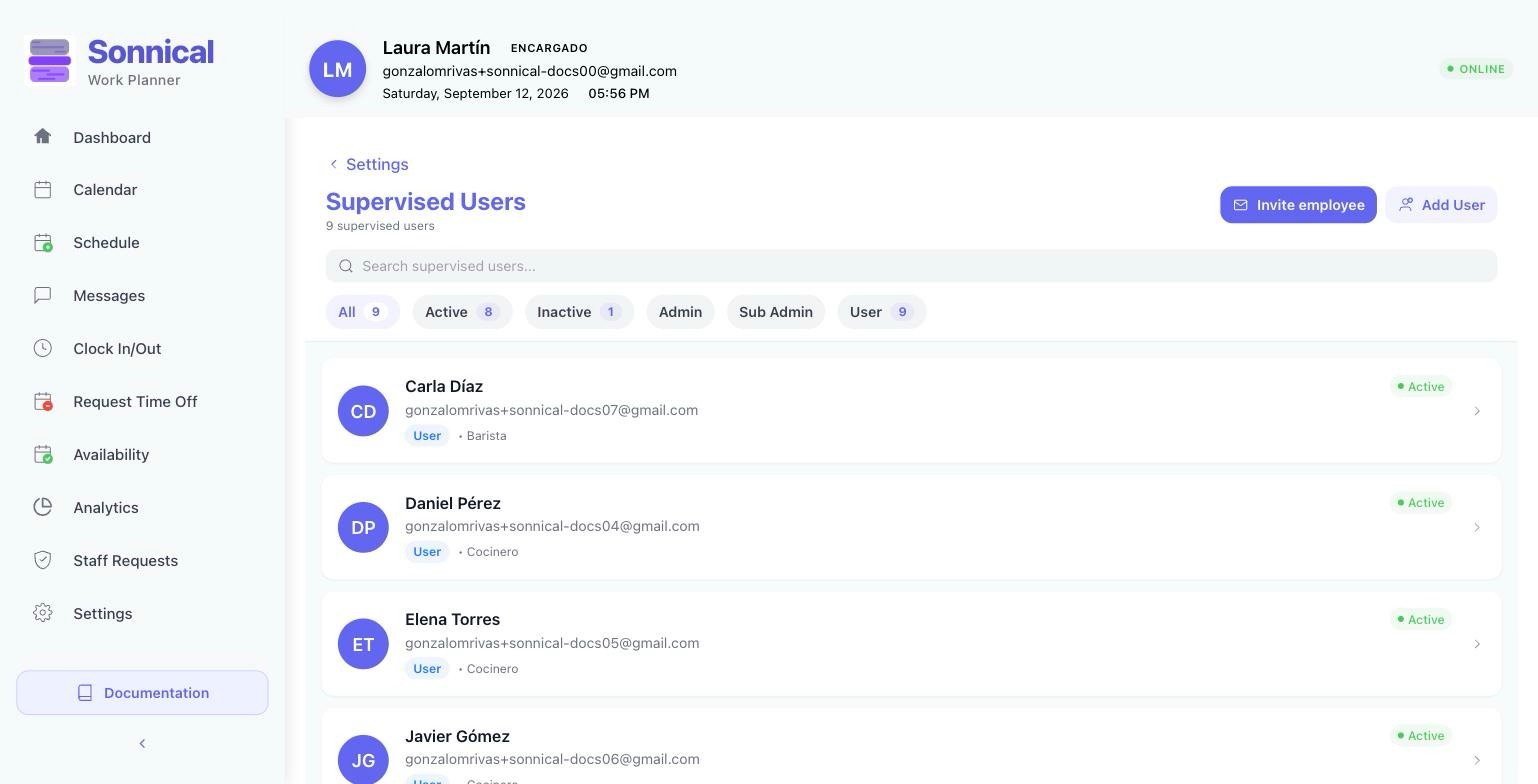Filter by Inactive users
This screenshot has height=784, width=1538.
[x=579, y=312]
